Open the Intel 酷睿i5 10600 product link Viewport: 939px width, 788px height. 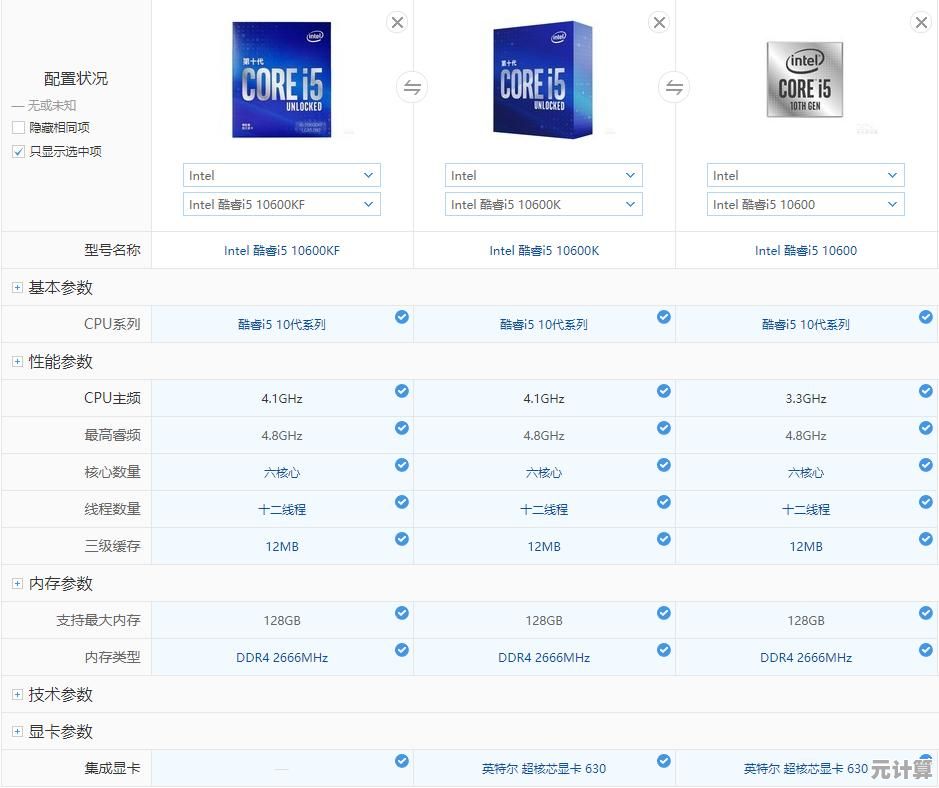(x=806, y=251)
